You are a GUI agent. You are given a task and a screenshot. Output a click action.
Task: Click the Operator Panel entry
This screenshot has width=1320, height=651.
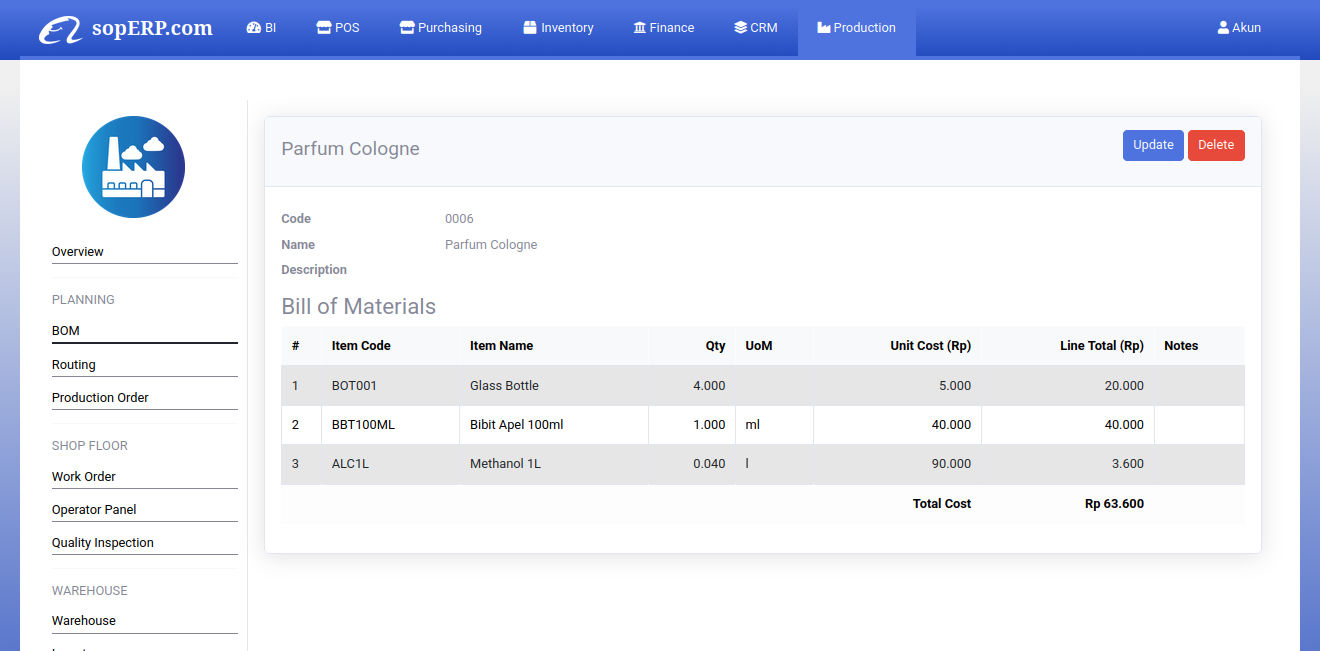94,509
